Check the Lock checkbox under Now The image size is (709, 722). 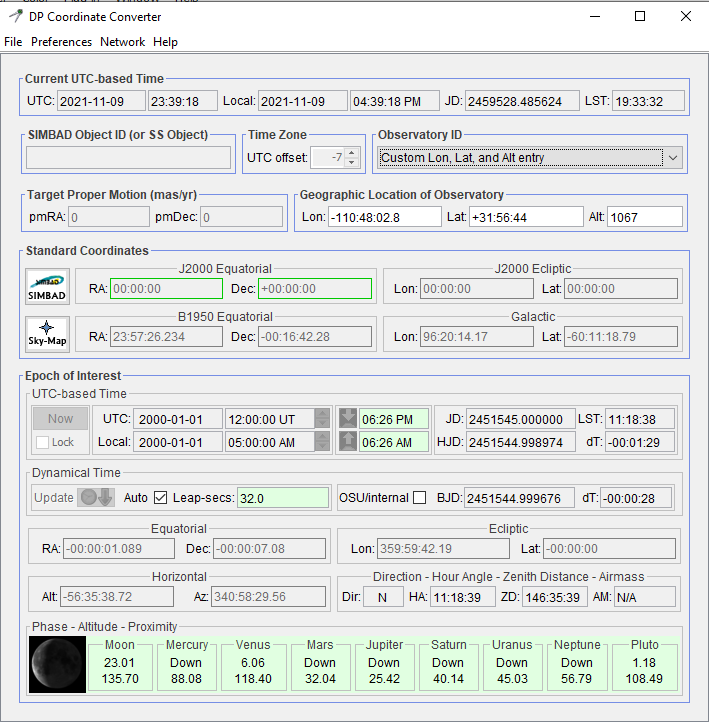[x=42, y=442]
